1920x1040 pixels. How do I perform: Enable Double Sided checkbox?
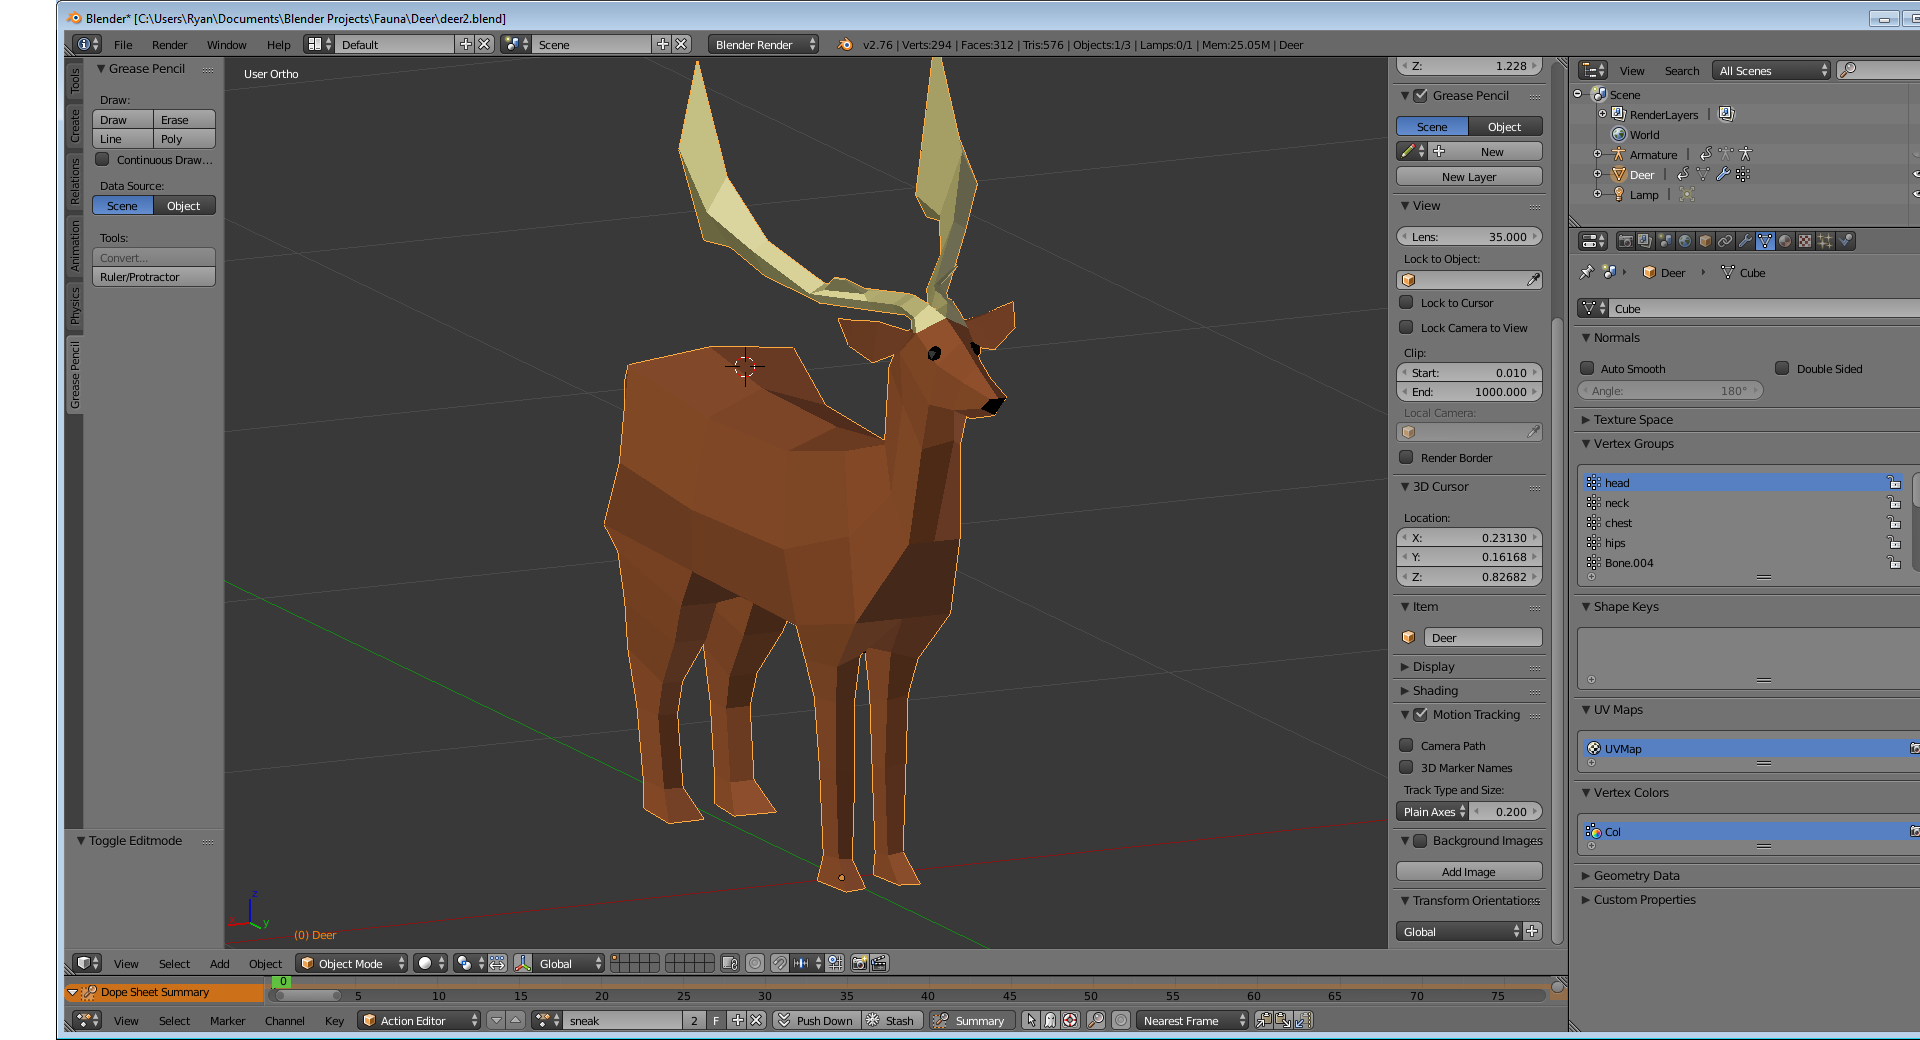click(1782, 368)
